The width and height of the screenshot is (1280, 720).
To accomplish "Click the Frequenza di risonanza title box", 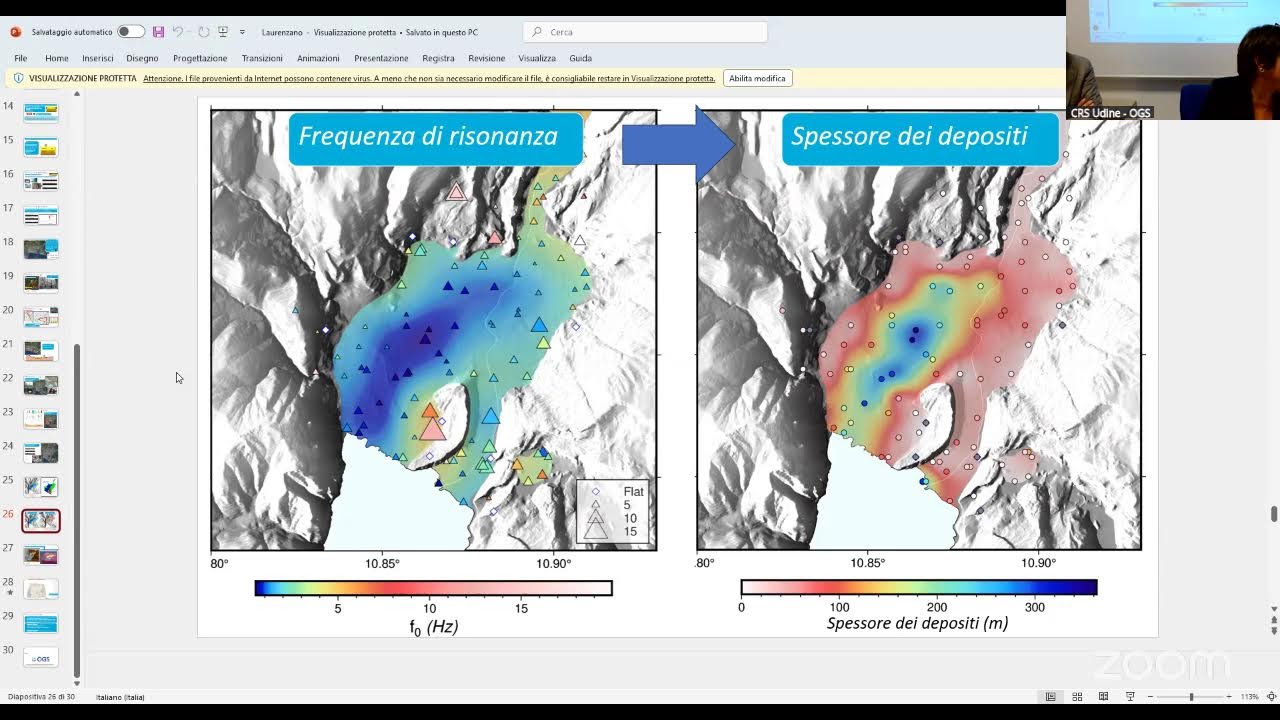I will [x=435, y=138].
